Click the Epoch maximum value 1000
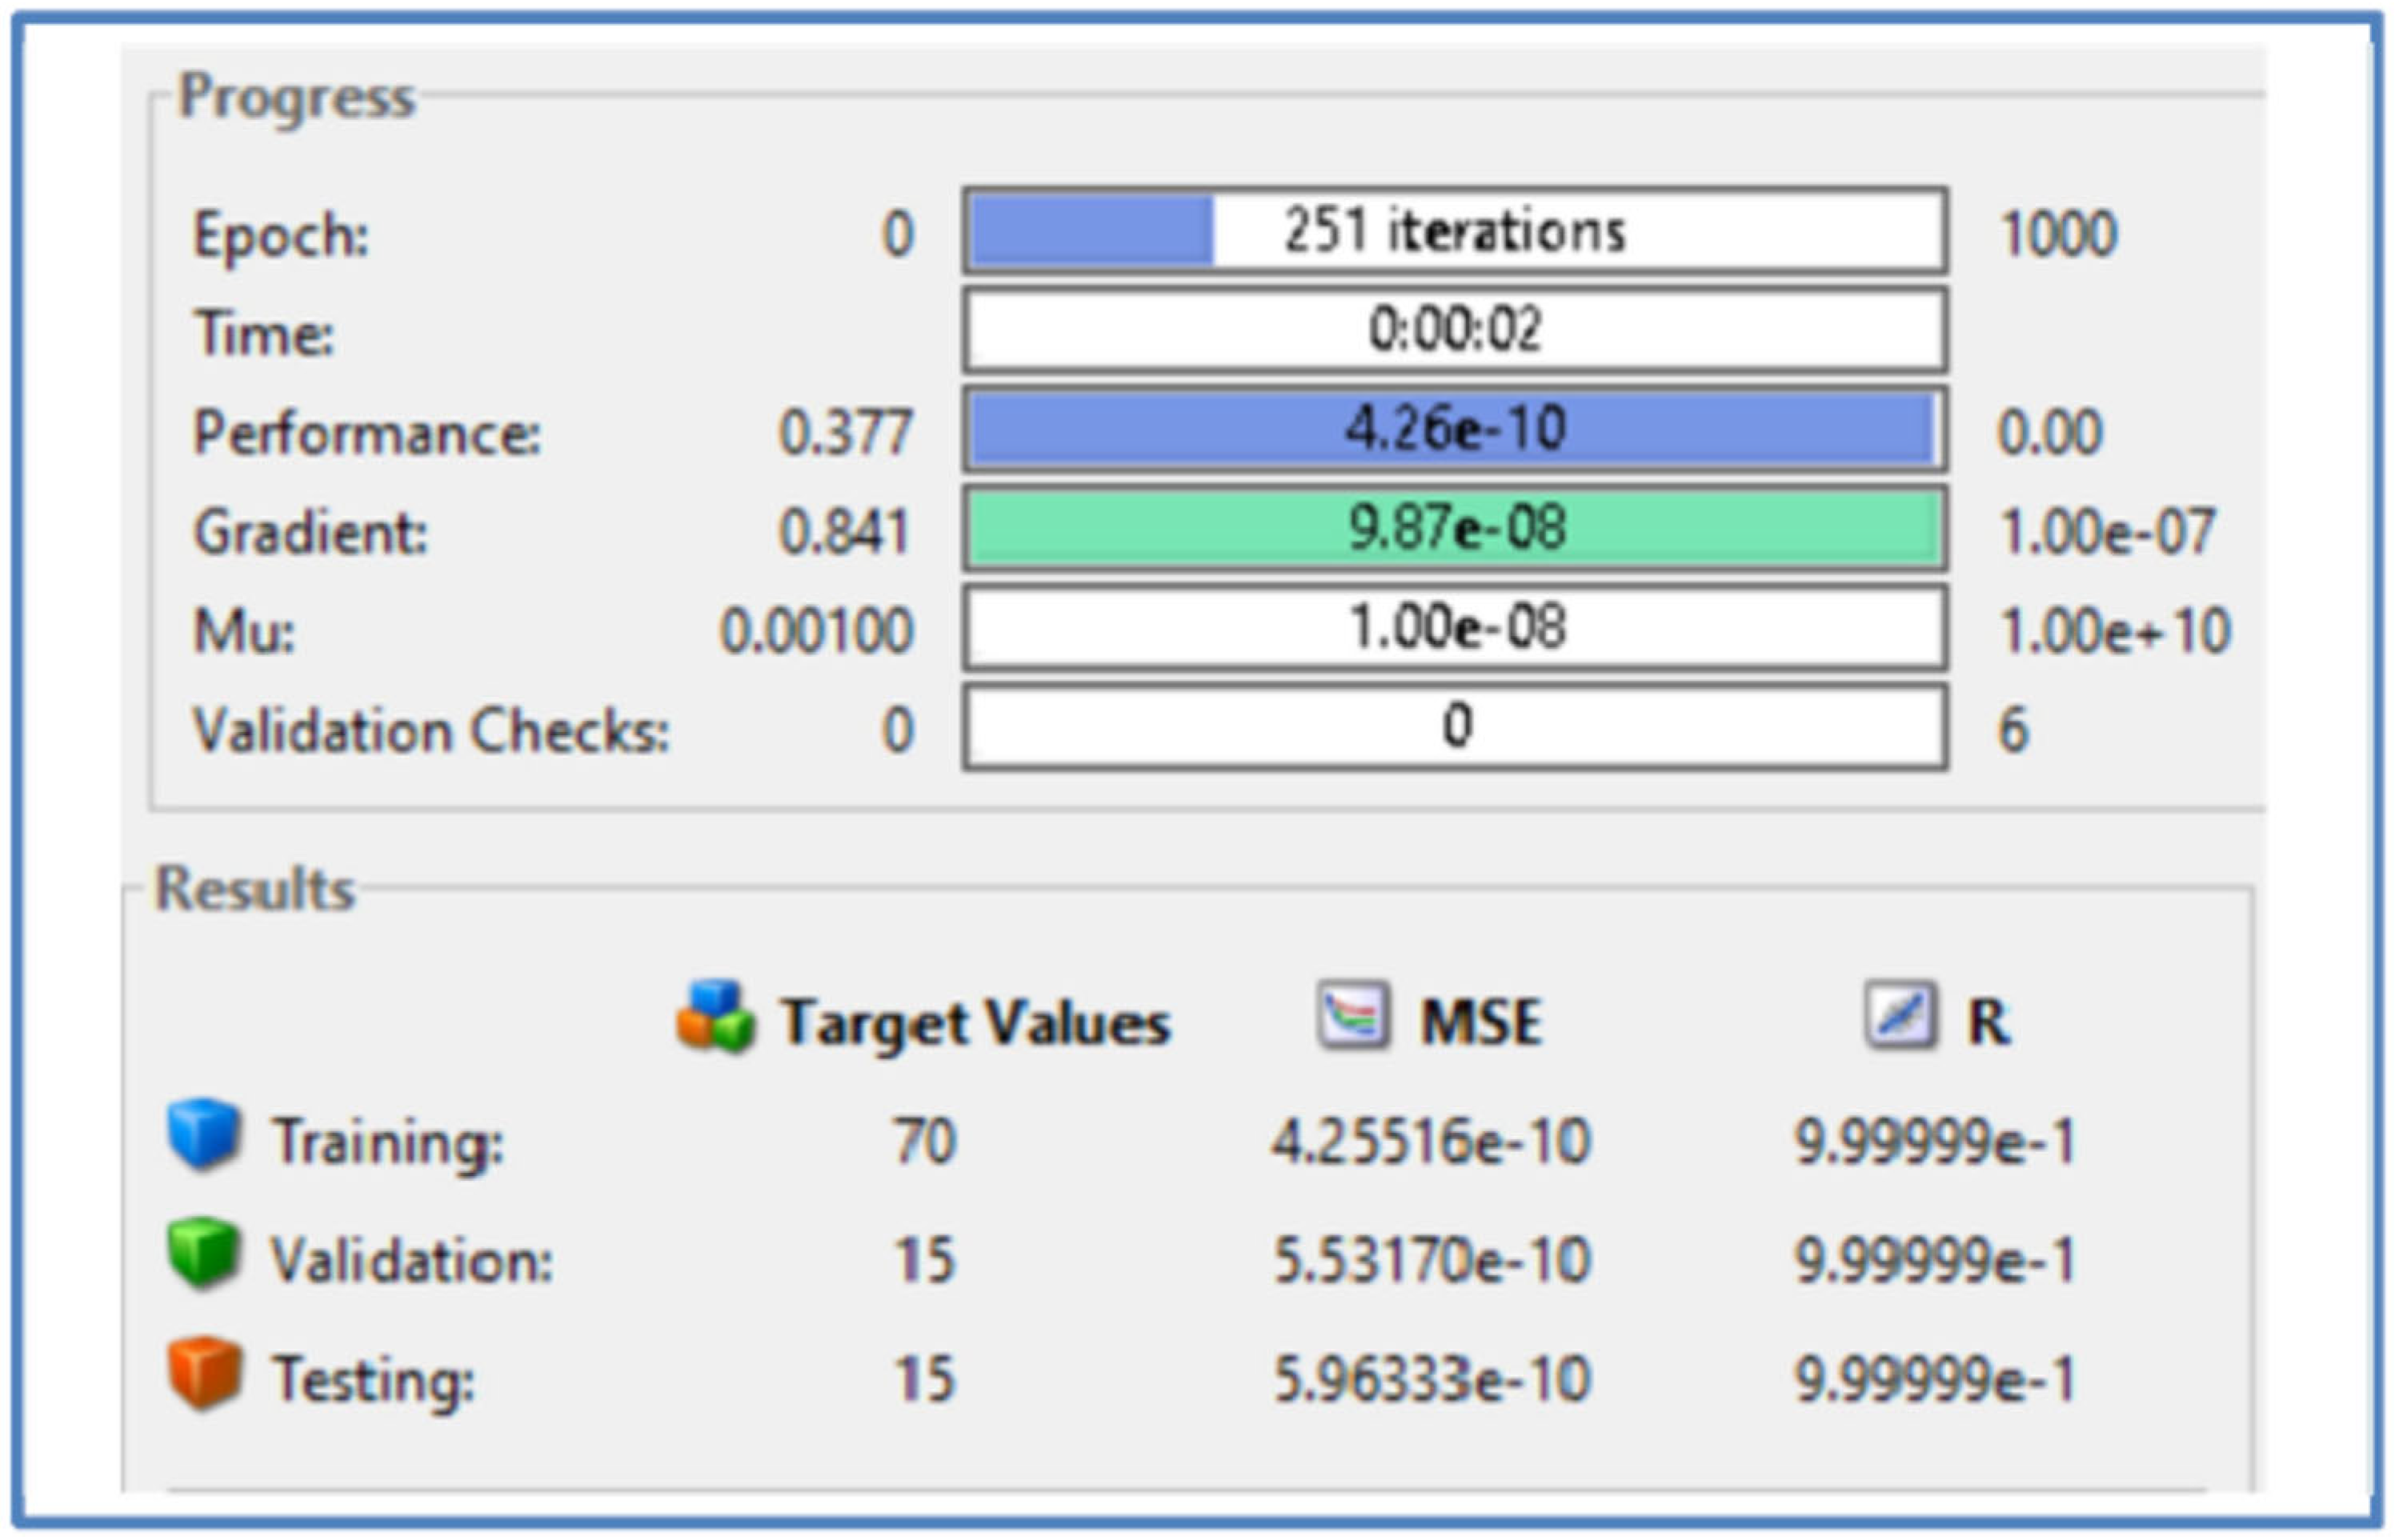This screenshot has width=2395, height=1540. click(x=2058, y=235)
